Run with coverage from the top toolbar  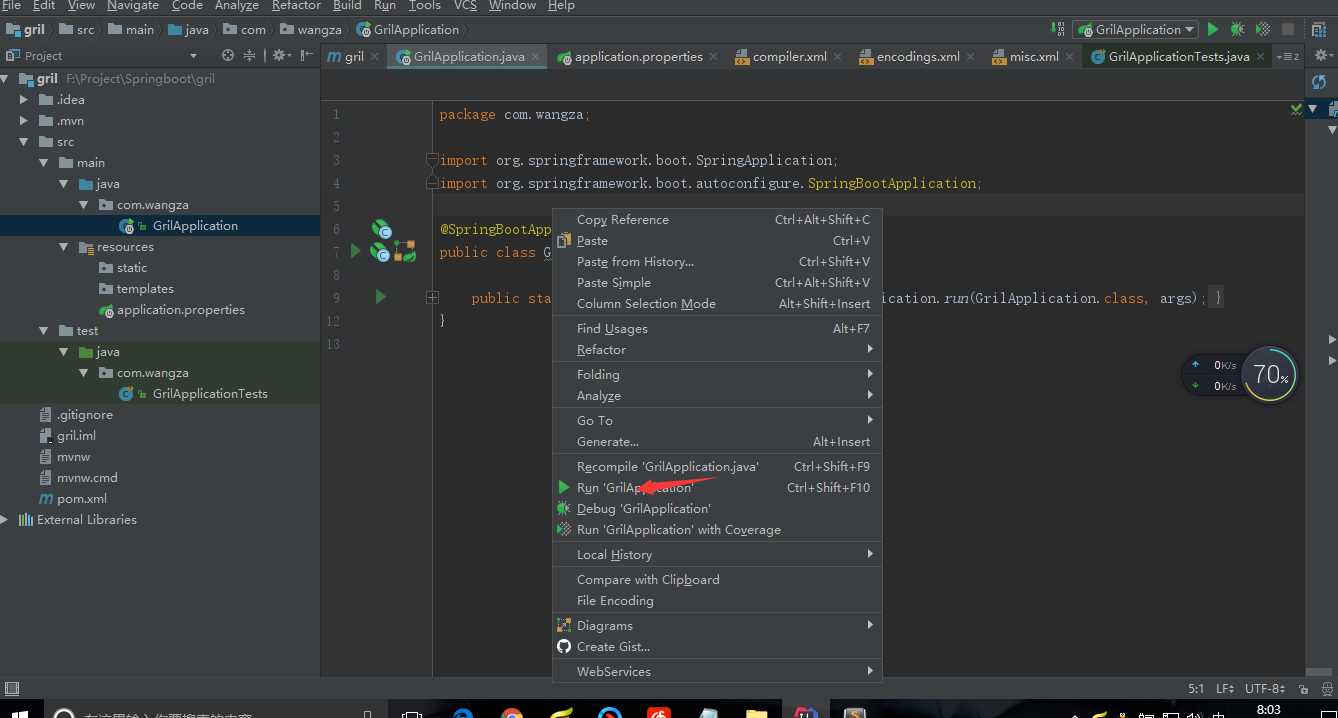point(1263,30)
